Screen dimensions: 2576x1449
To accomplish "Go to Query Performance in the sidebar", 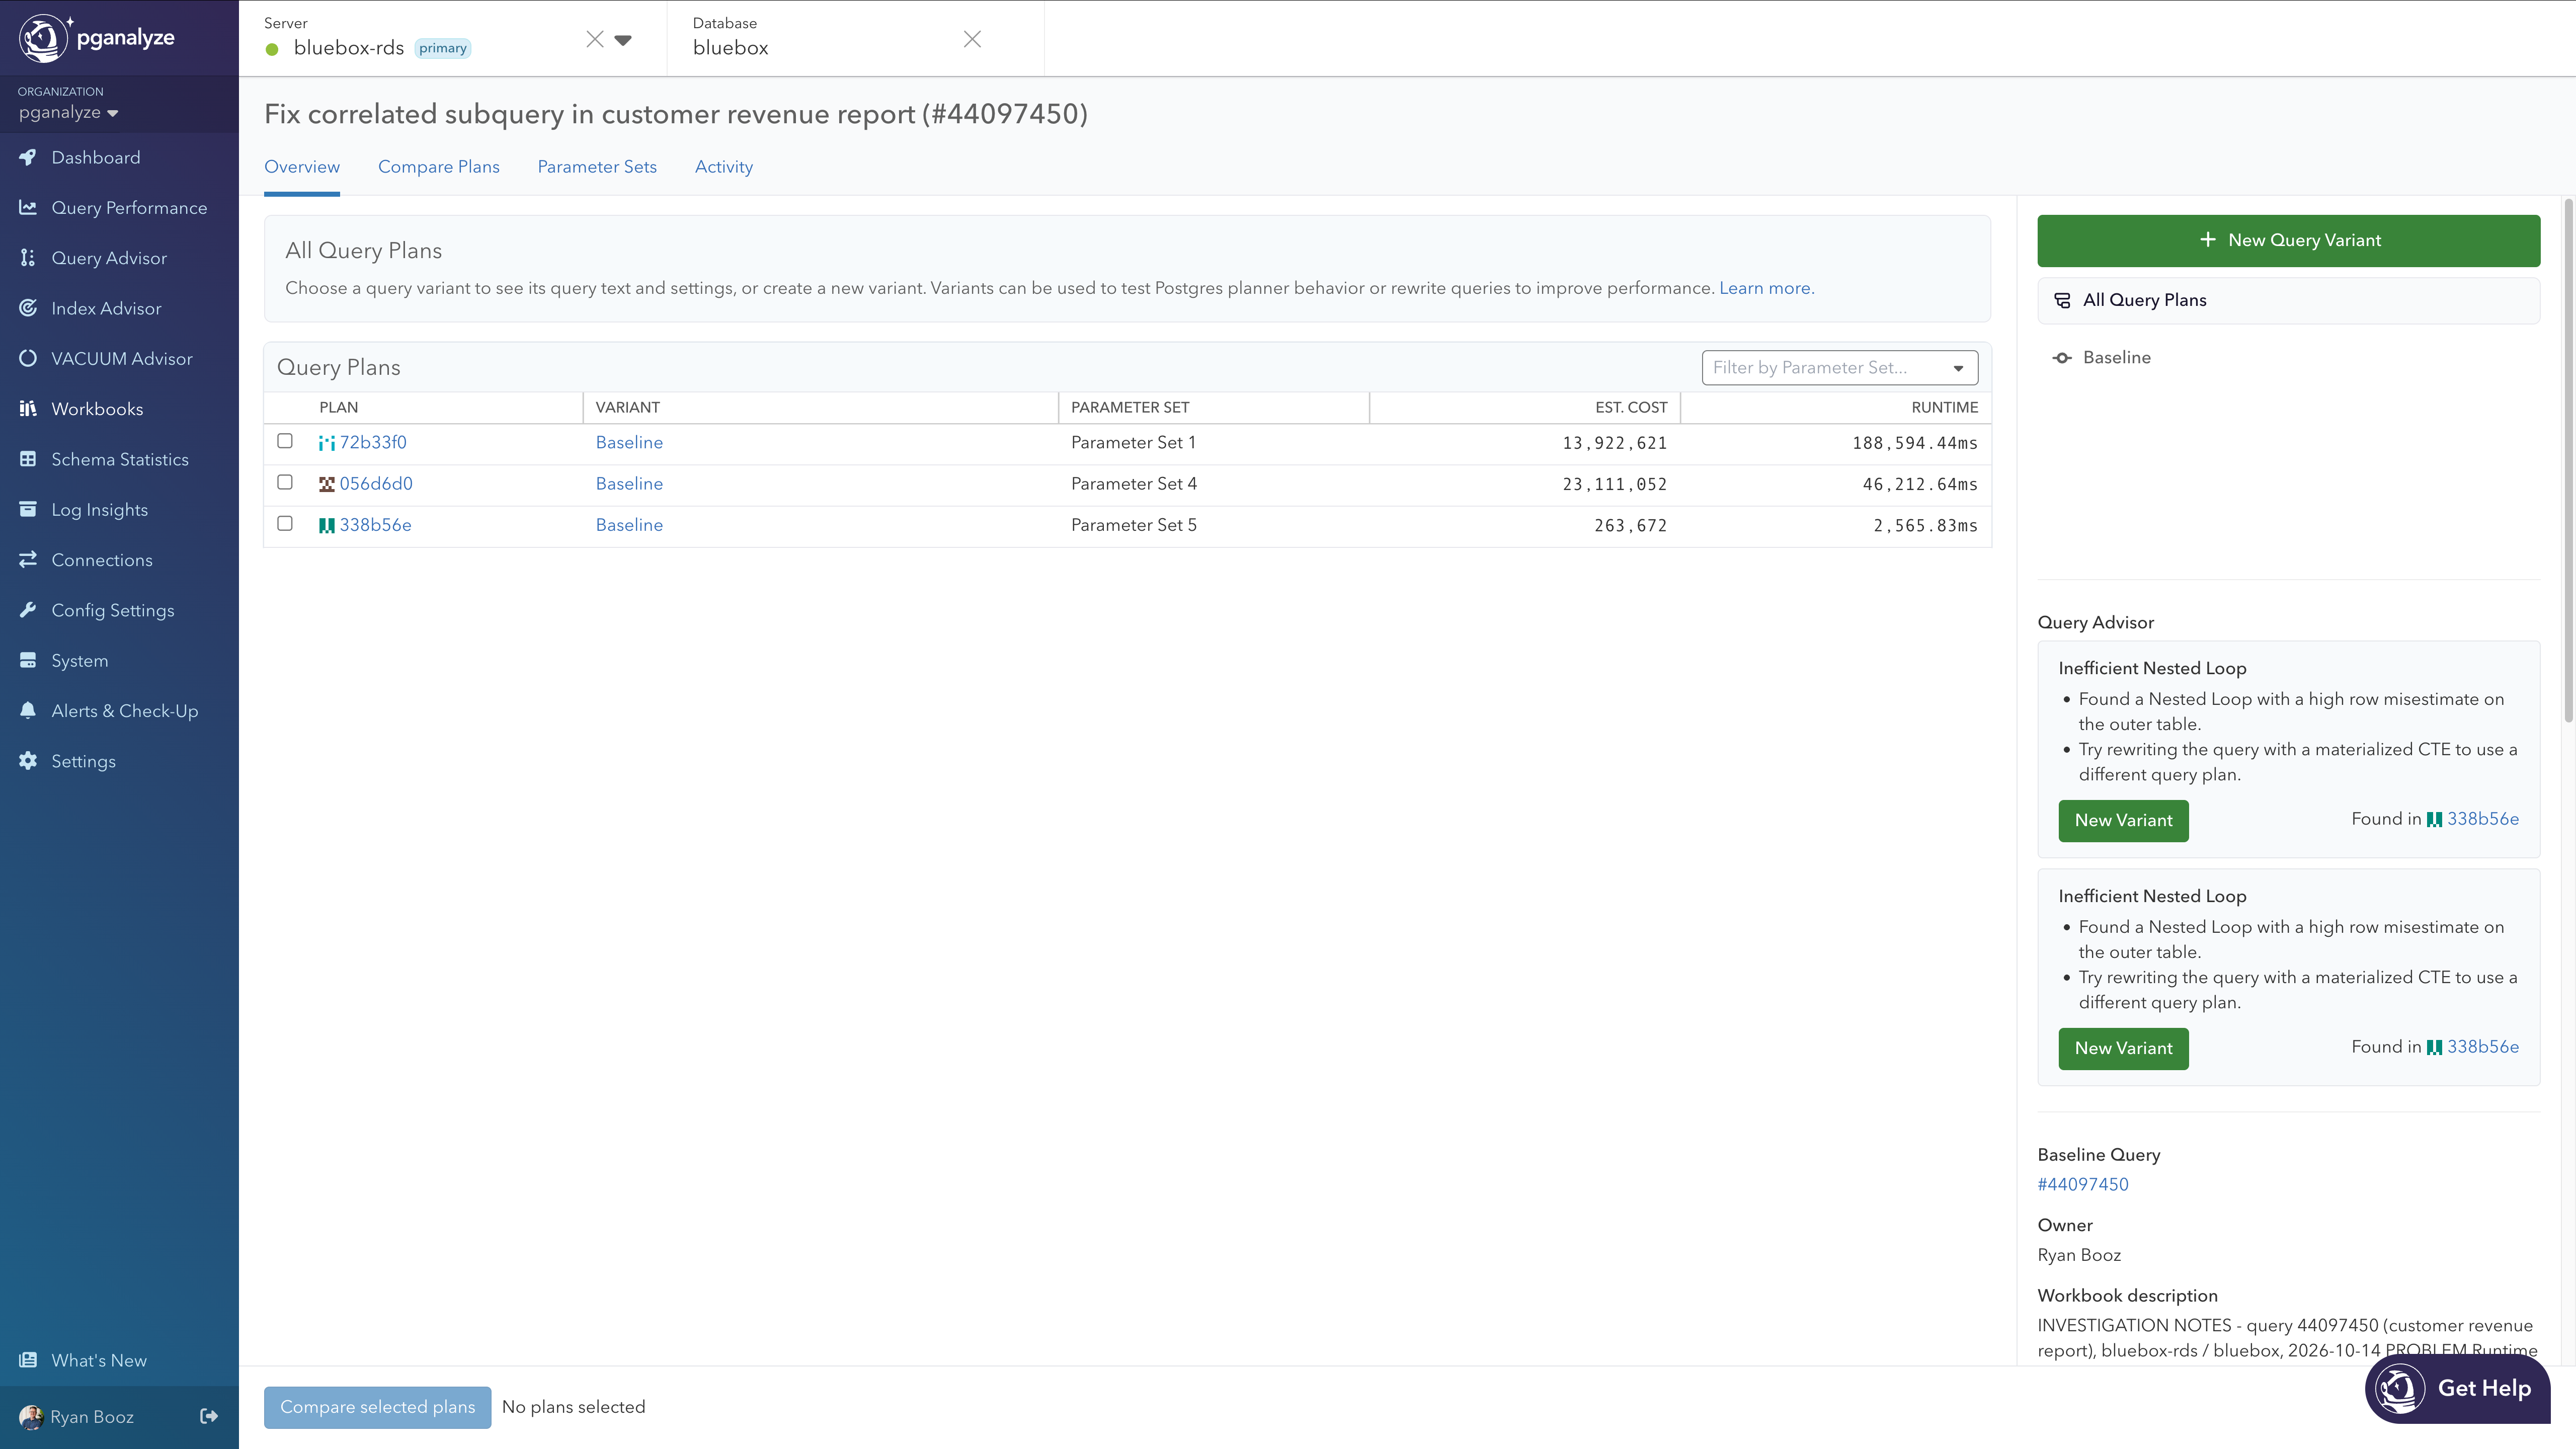I will 129,207.
